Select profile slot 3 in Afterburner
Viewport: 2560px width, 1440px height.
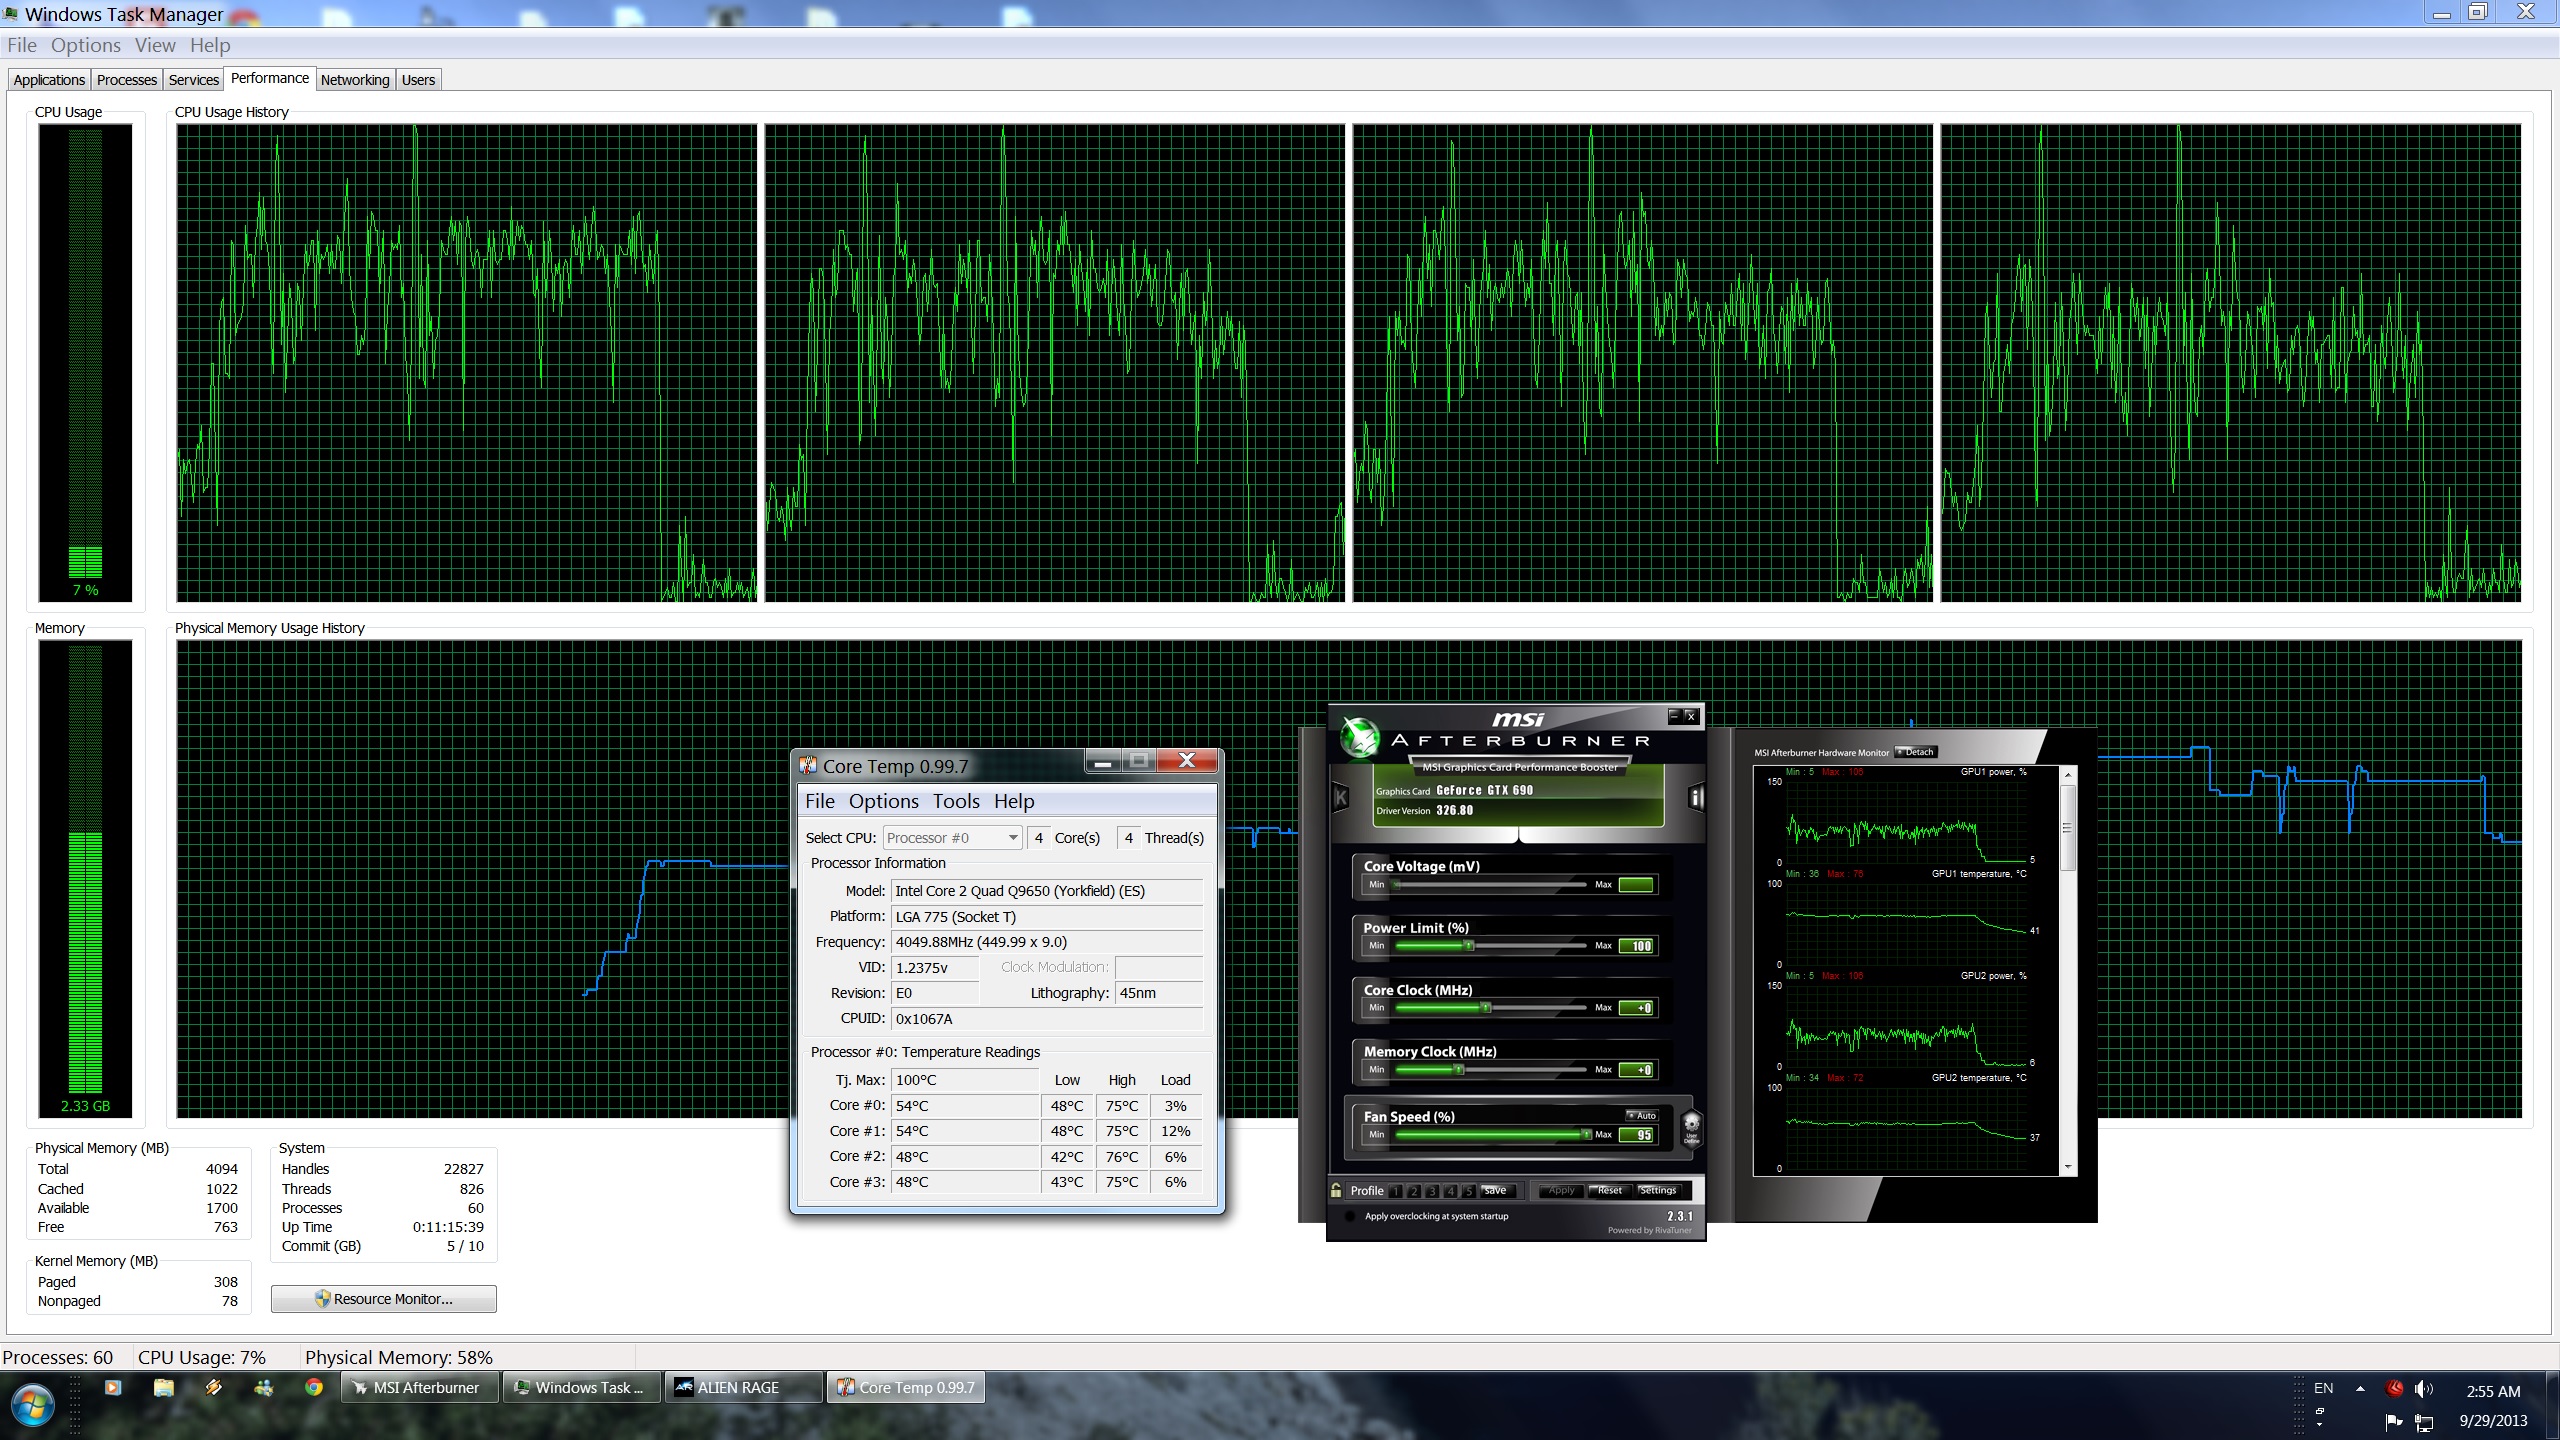pyautogui.click(x=1432, y=1191)
